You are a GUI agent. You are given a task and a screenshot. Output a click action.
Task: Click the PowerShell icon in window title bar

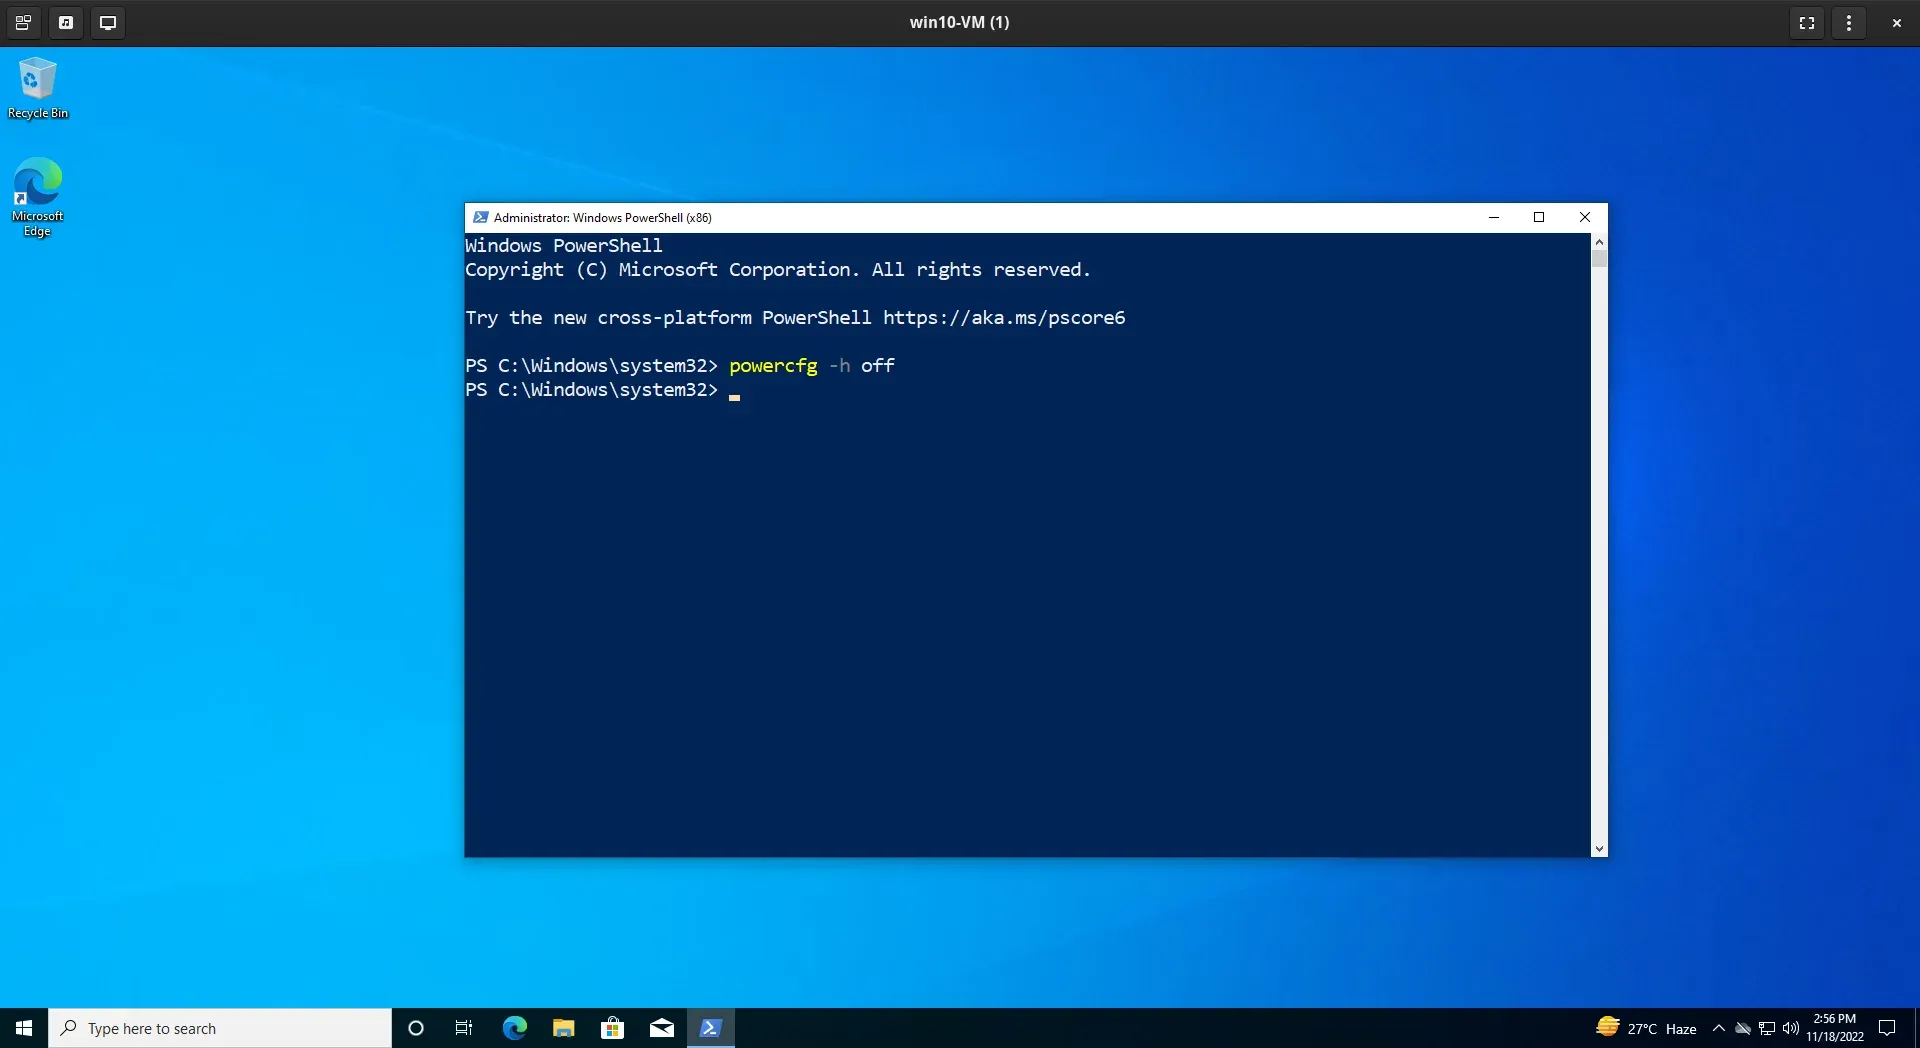[x=481, y=217]
